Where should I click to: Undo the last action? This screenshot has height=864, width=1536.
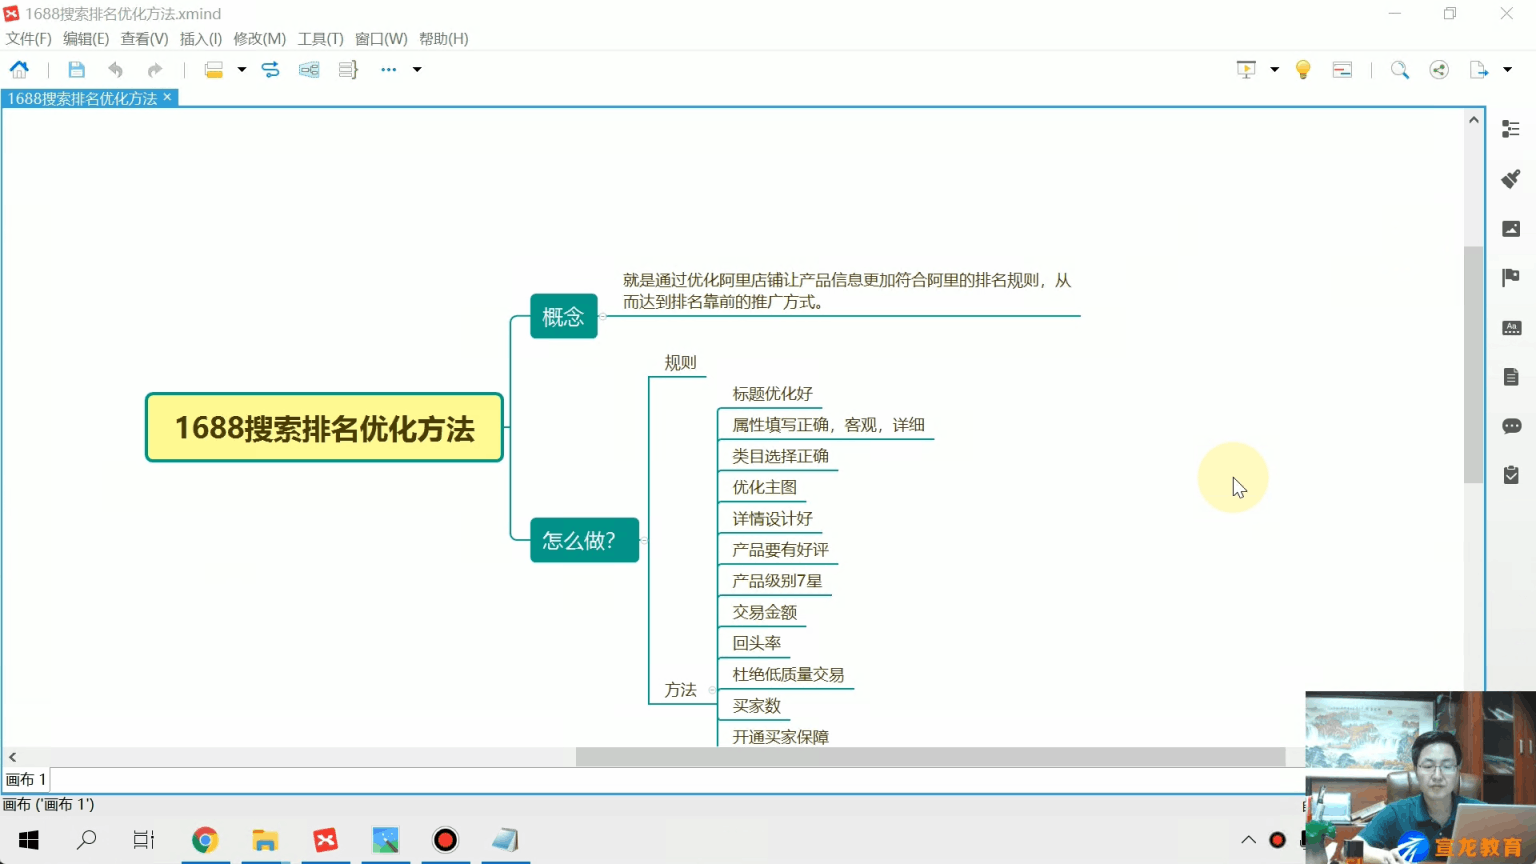pyautogui.click(x=116, y=69)
